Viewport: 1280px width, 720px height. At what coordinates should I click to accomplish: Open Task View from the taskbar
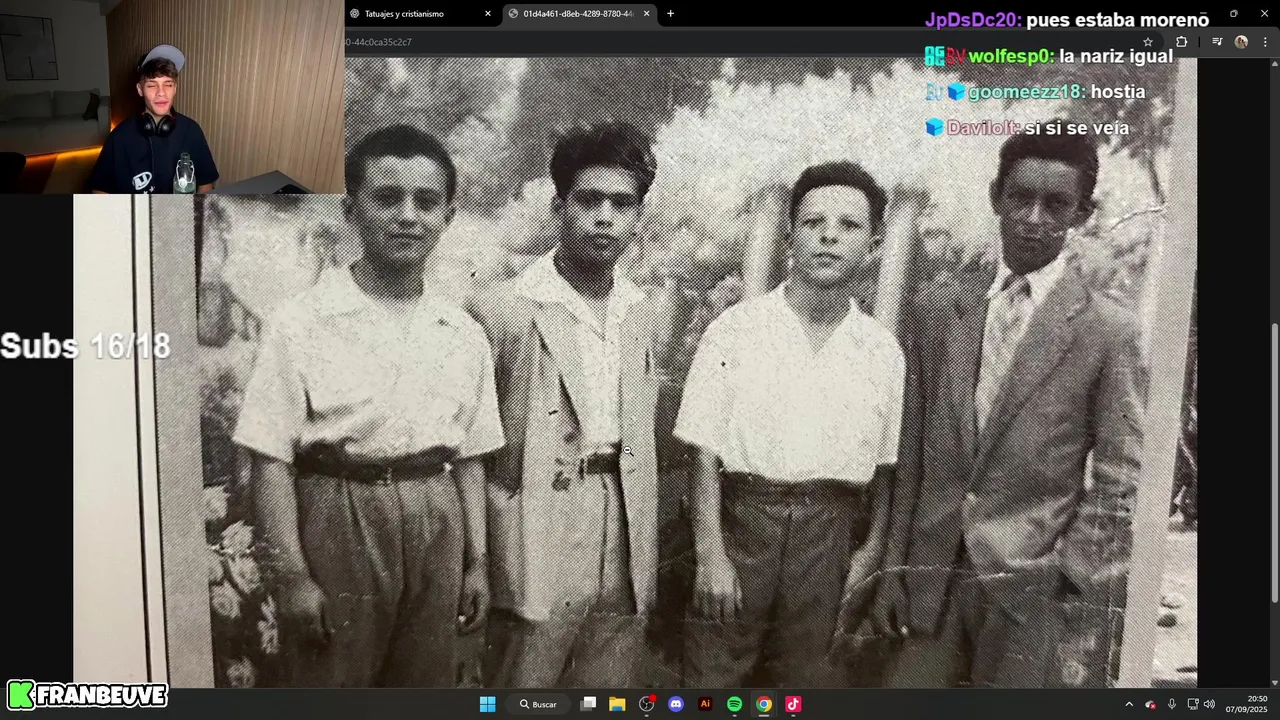pyautogui.click(x=589, y=704)
